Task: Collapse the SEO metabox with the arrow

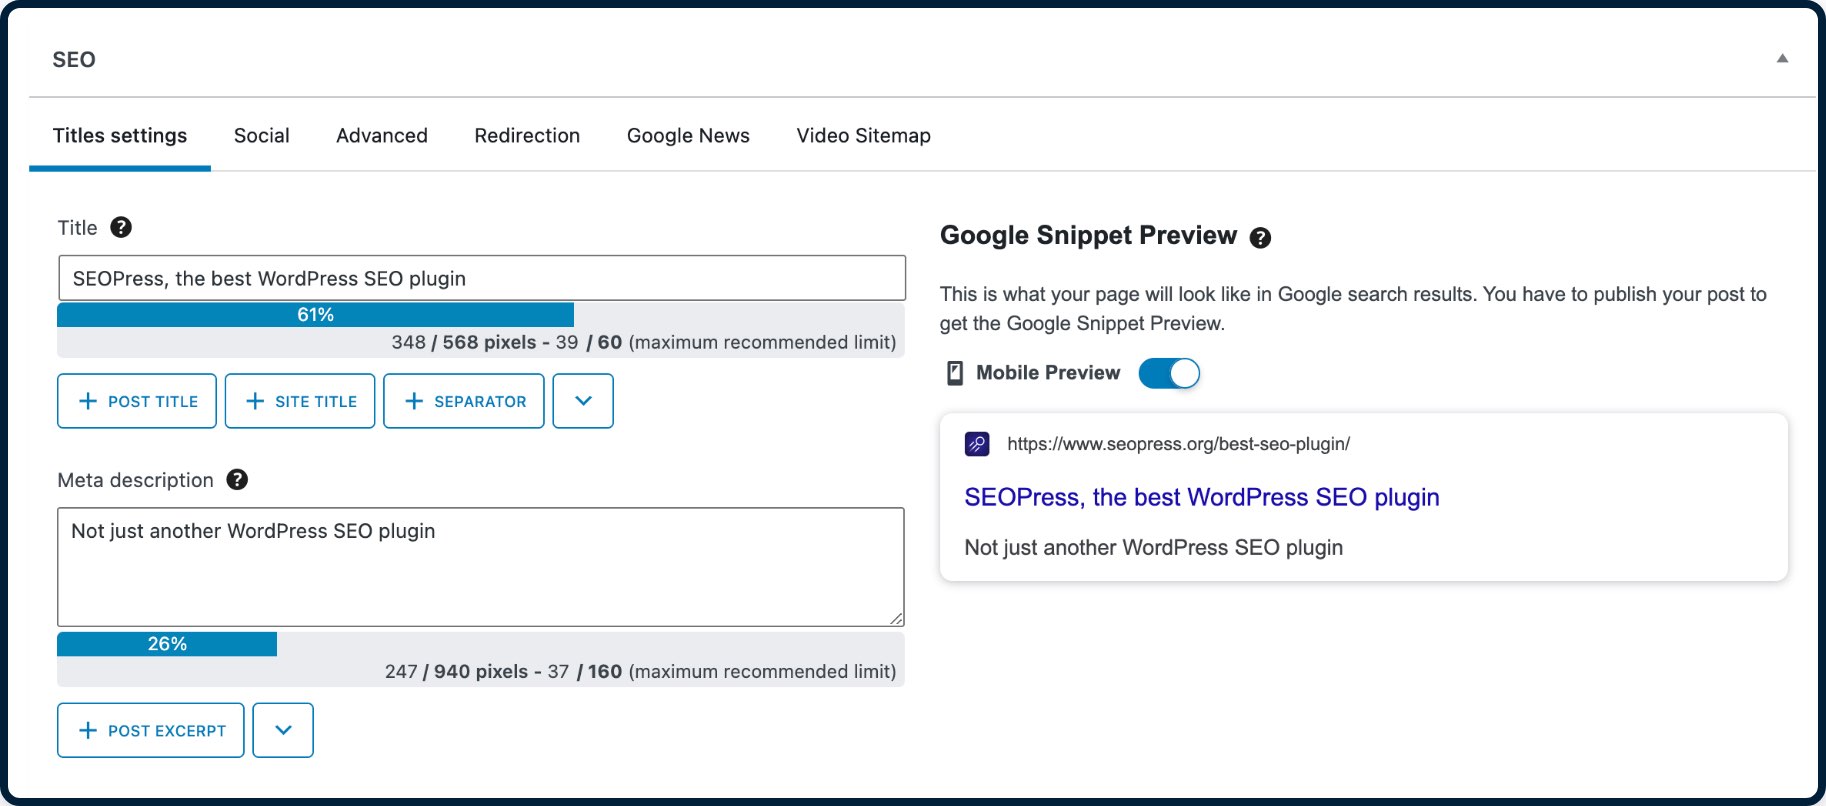Action: (x=1782, y=58)
